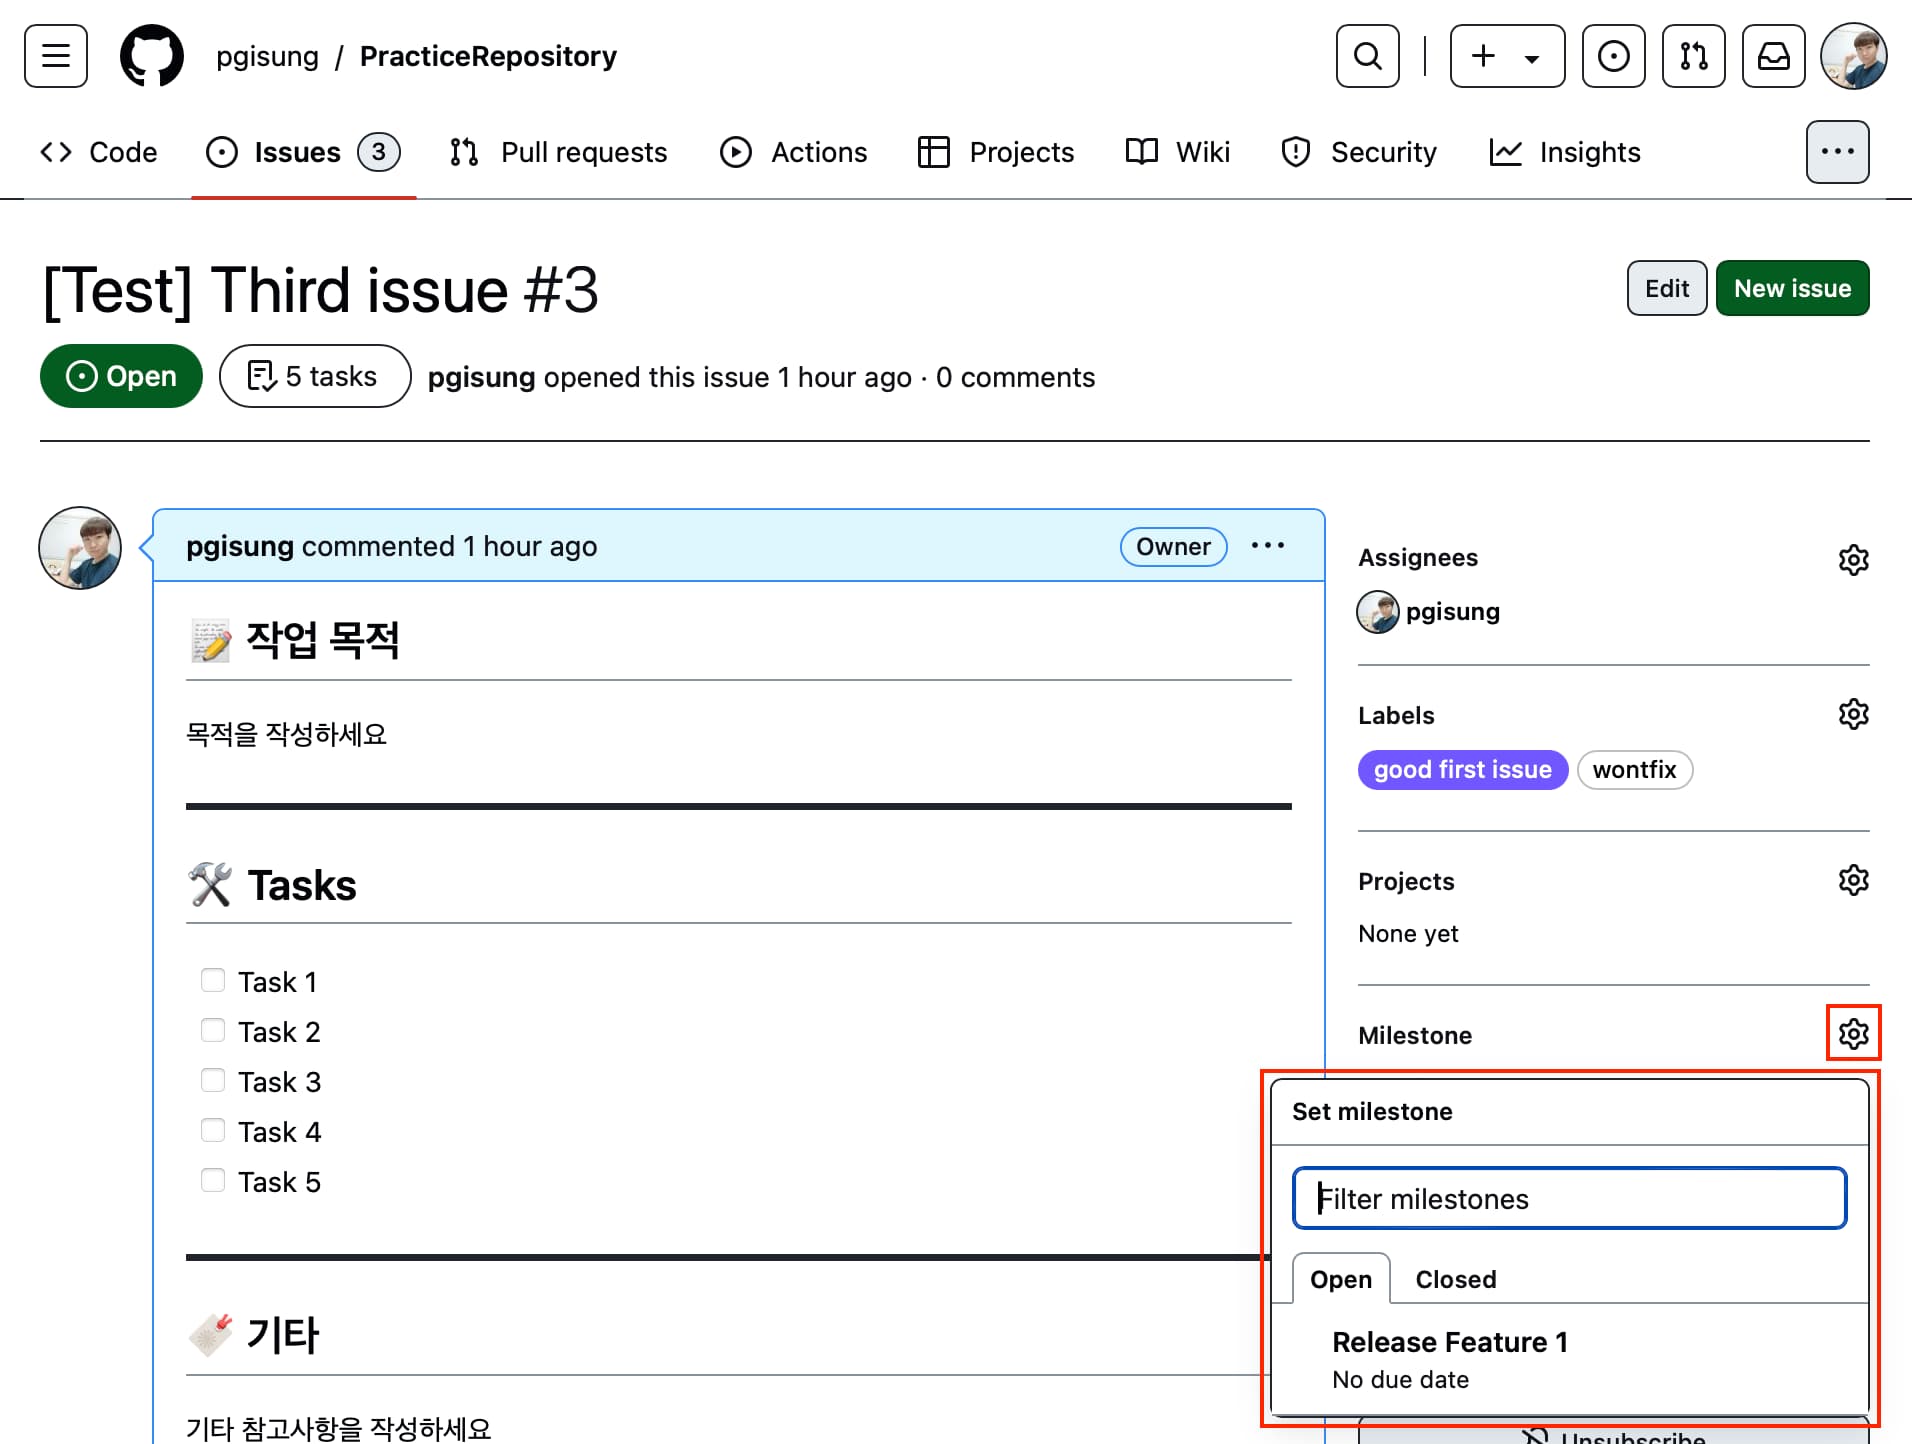Click the wontfix label

tap(1635, 770)
